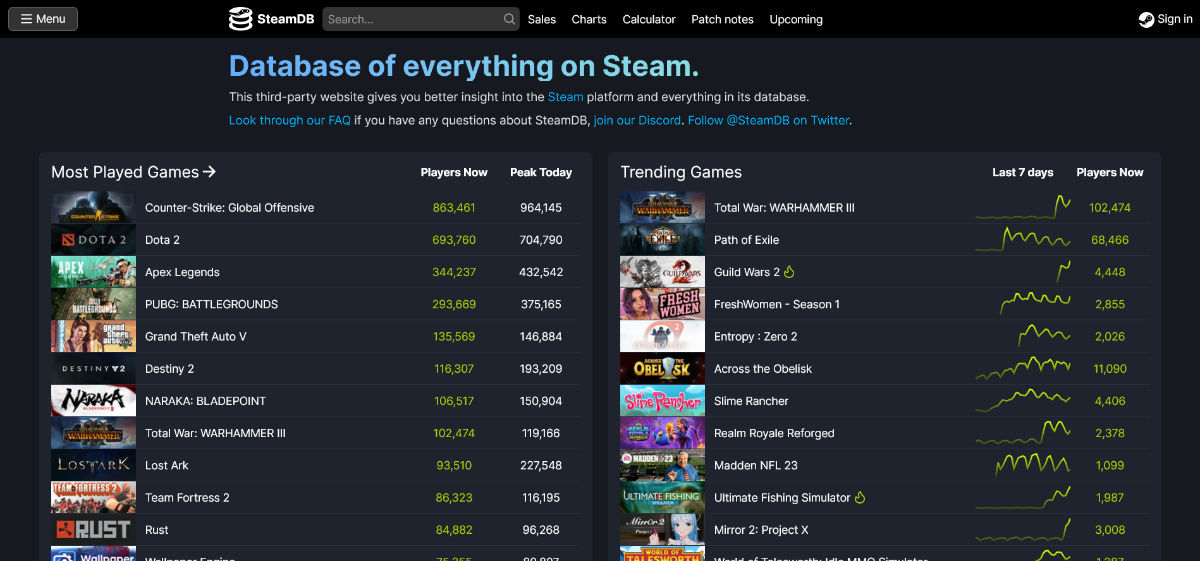Open the Destiny 2 title link
Viewport: 1200px width, 561px height.
(x=169, y=369)
